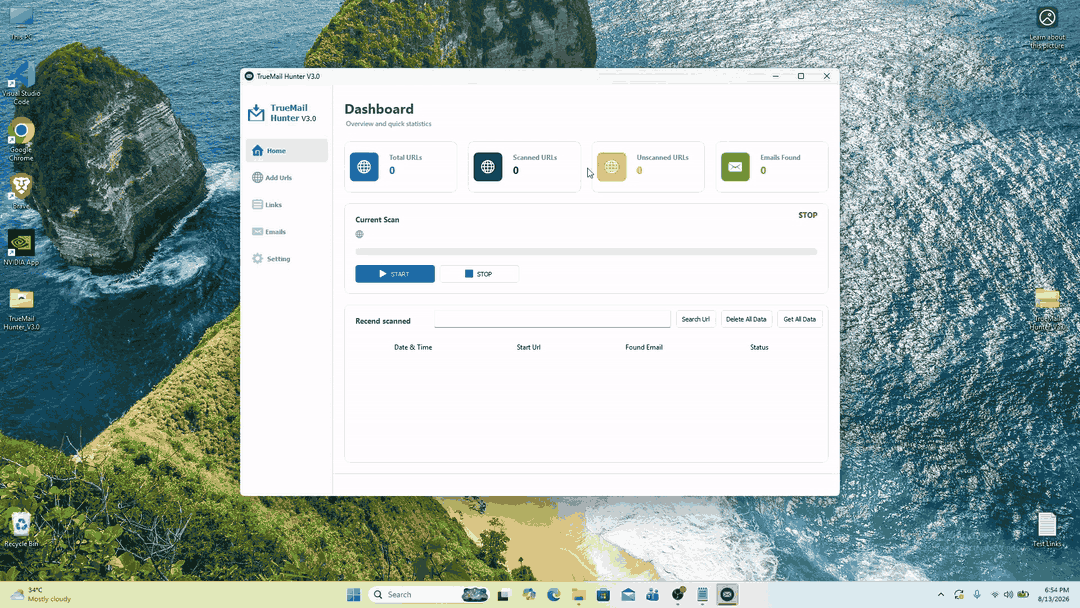
Task: Click the Found Email column header
Action: 644,348
